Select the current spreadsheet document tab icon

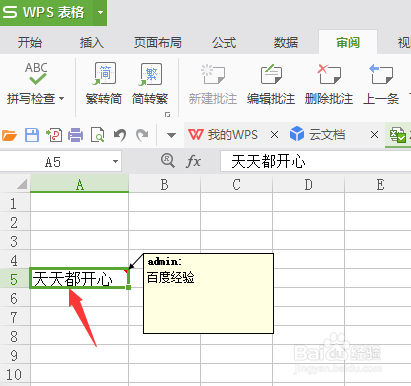pos(398,135)
